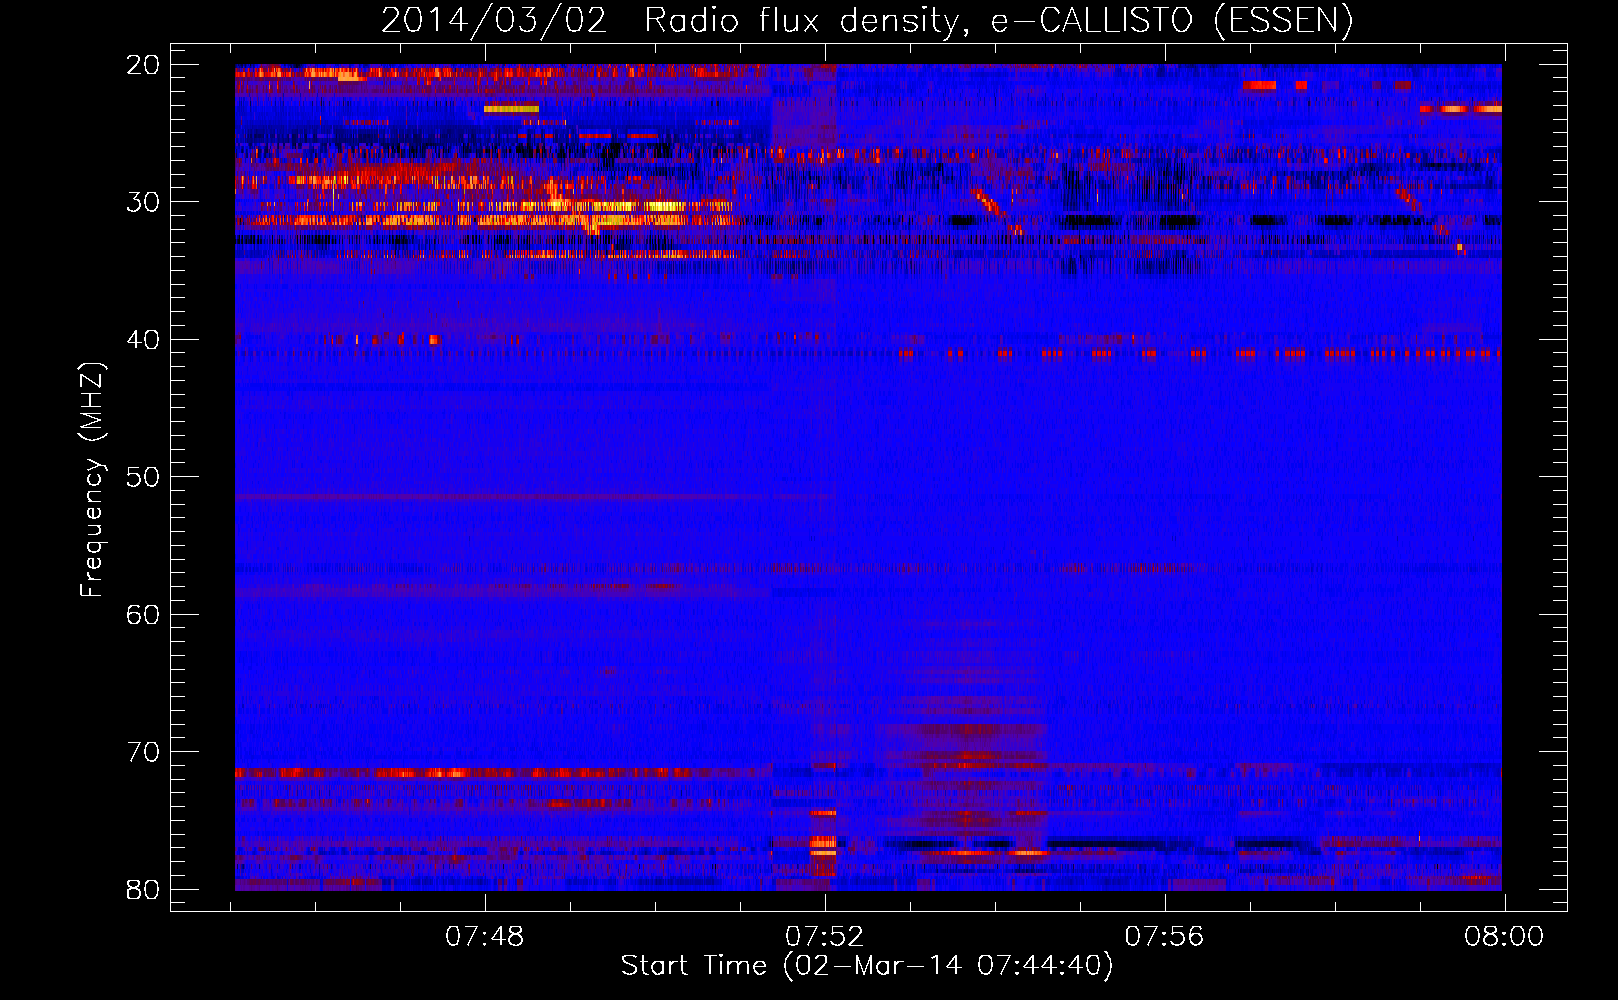The height and width of the screenshot is (1000, 1618).
Task: Click the 07:56 time tick label
Action: tap(1165, 937)
